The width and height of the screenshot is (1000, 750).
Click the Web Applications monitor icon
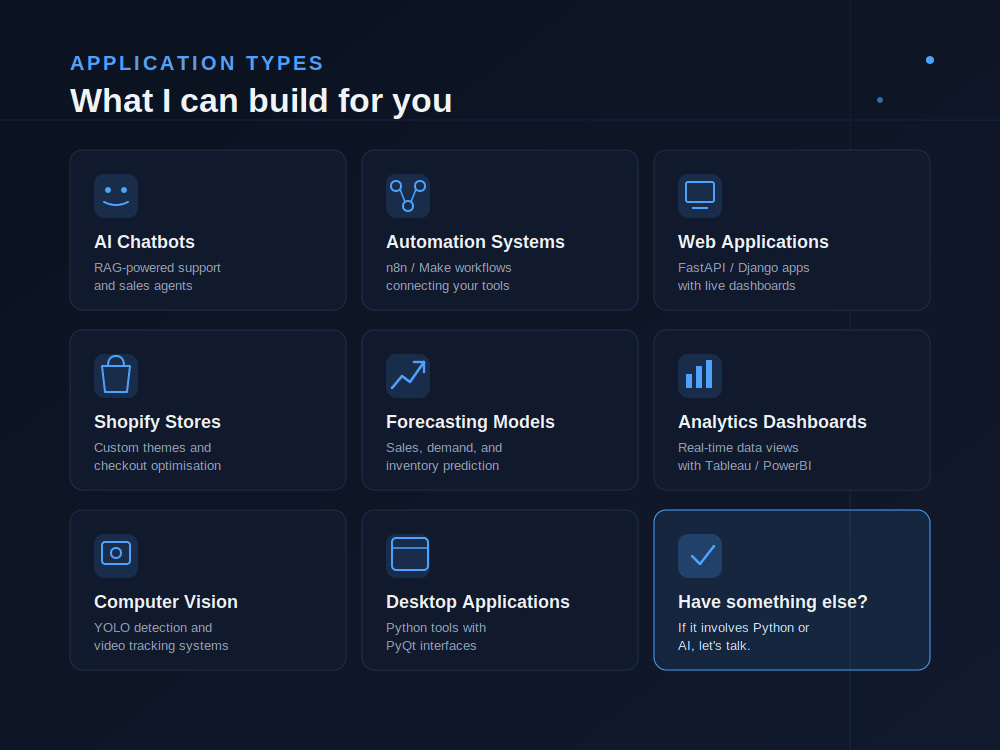coord(700,196)
